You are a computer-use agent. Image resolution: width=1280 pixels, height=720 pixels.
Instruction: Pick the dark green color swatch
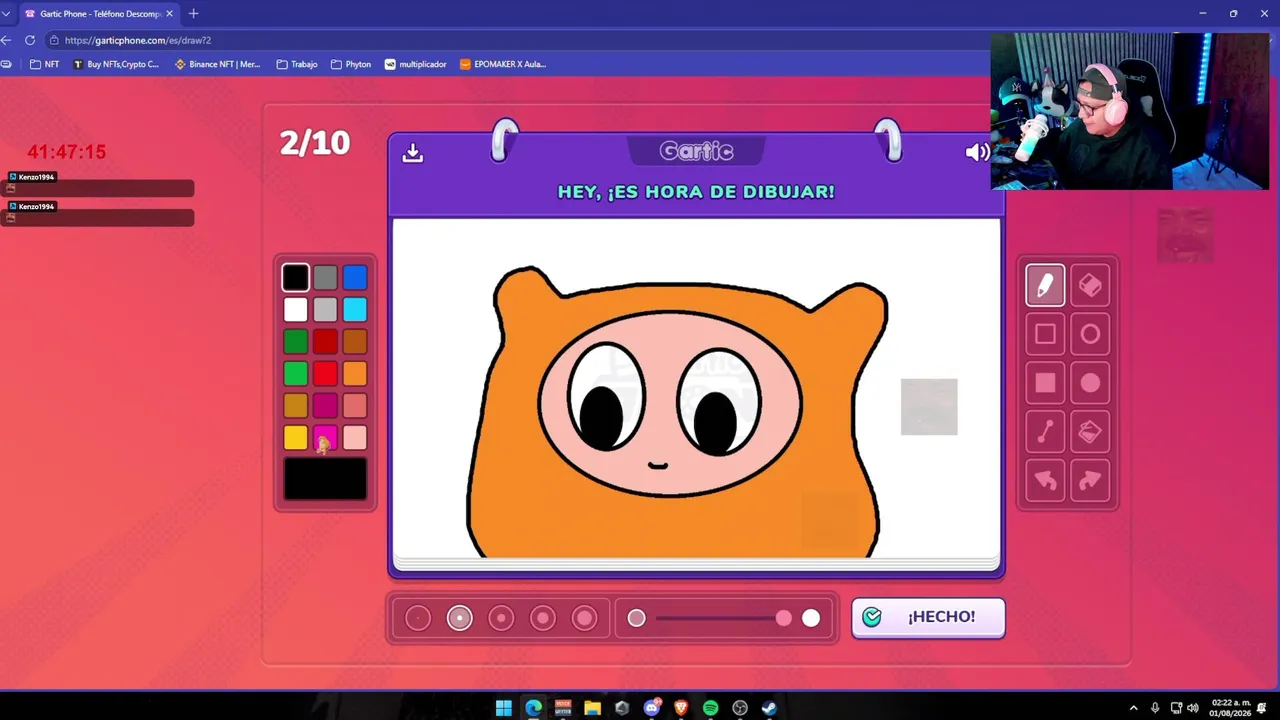tap(295, 341)
